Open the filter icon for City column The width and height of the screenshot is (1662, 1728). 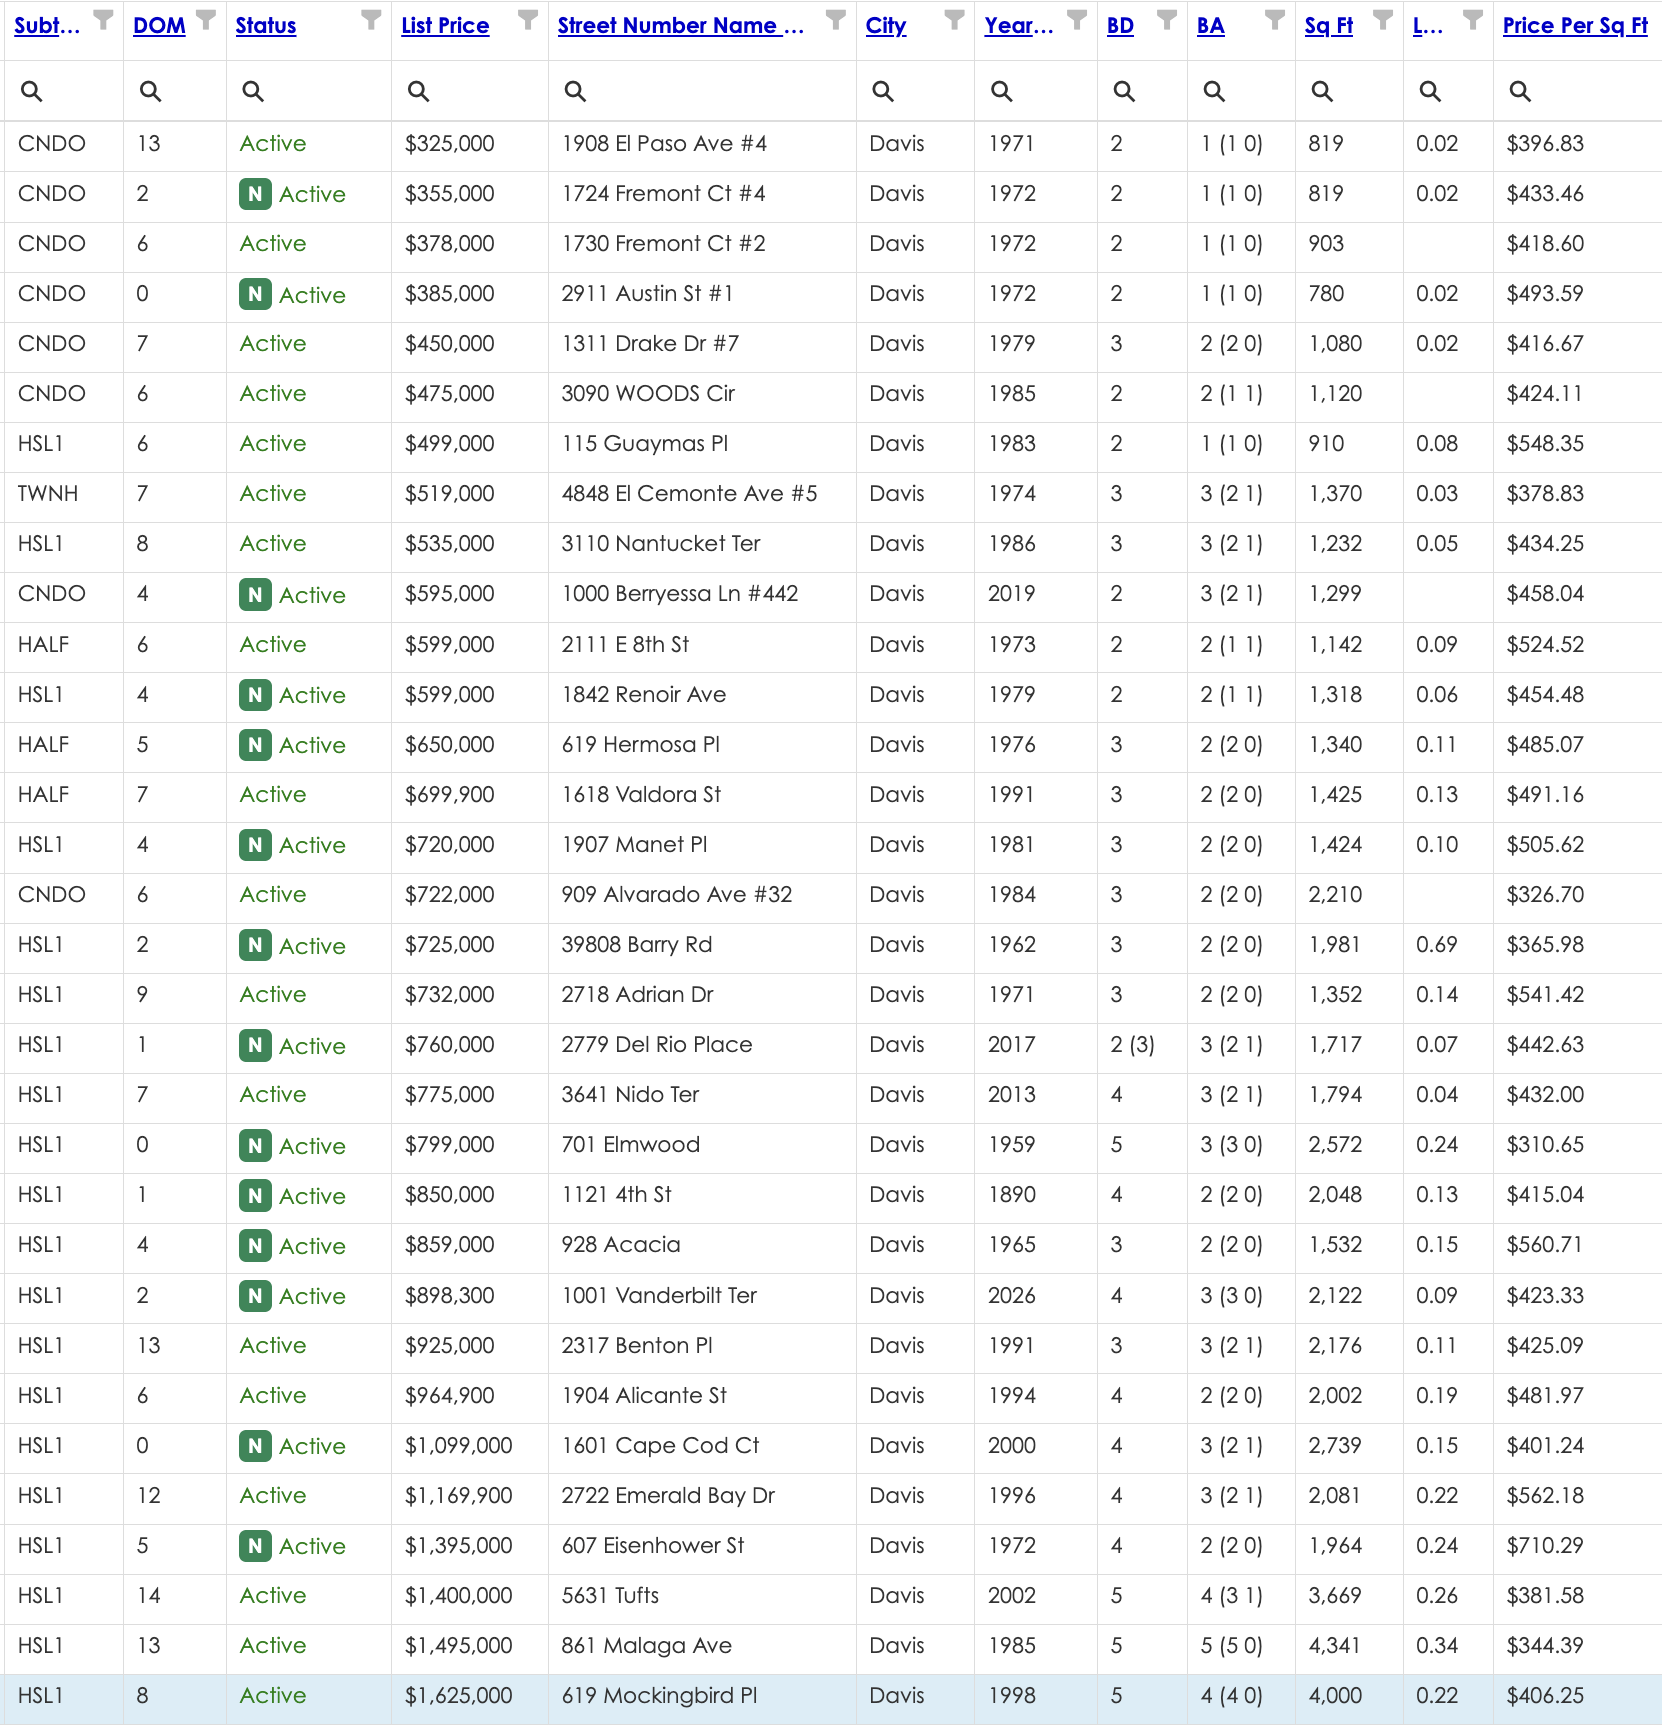coord(955,19)
